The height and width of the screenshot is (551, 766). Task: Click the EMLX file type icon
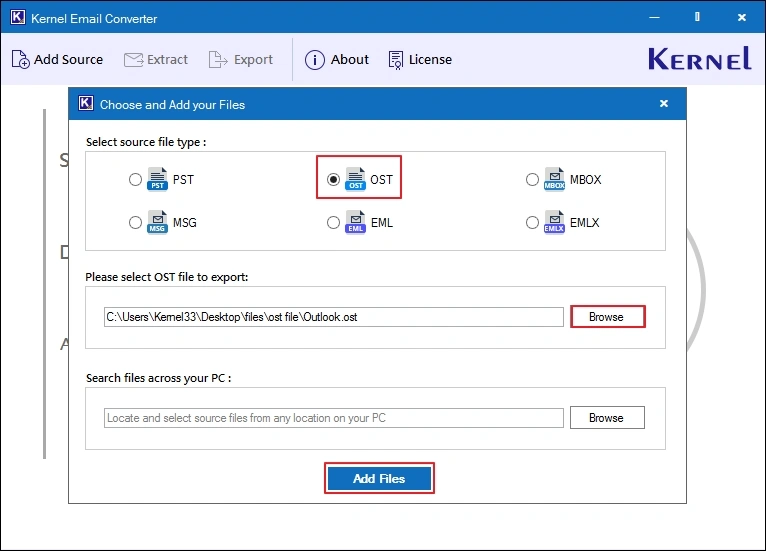point(554,222)
